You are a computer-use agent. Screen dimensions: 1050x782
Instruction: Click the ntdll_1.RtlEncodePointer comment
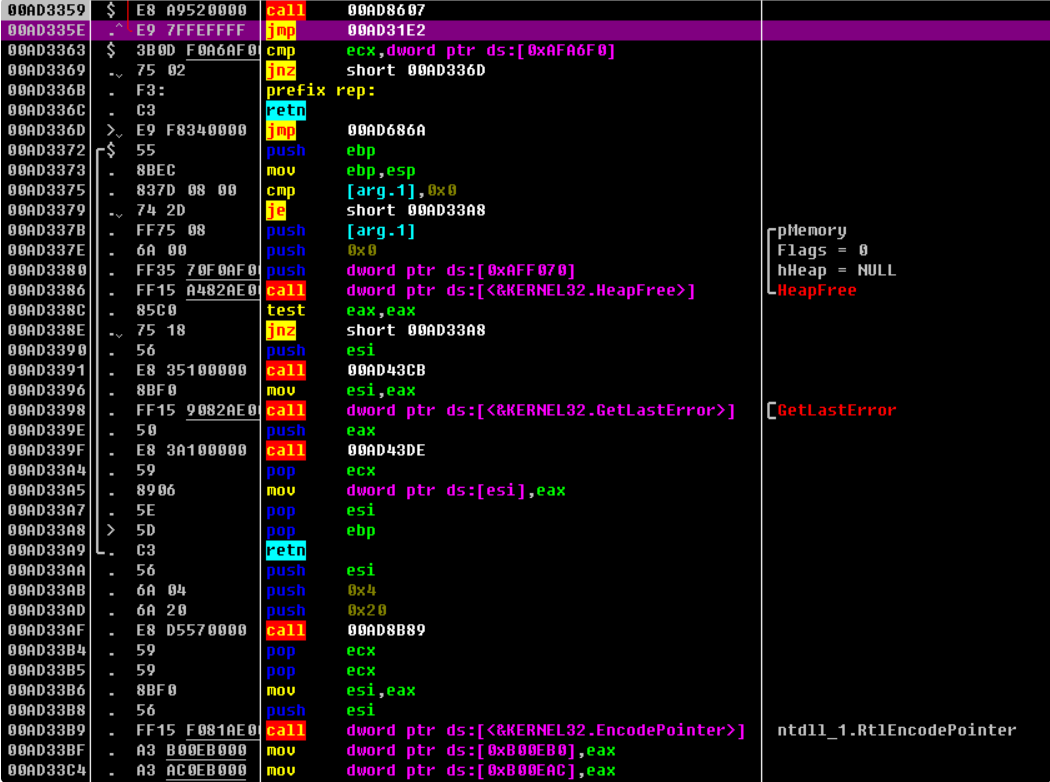896,730
